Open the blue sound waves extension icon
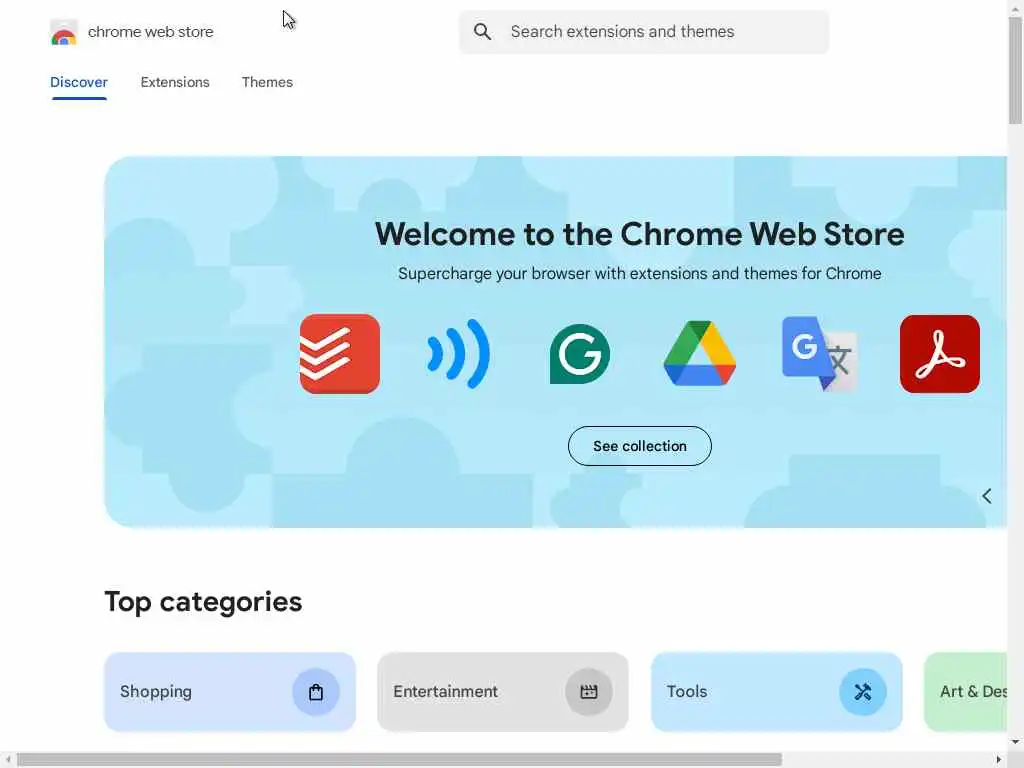The width and height of the screenshot is (1024, 768). [458, 354]
